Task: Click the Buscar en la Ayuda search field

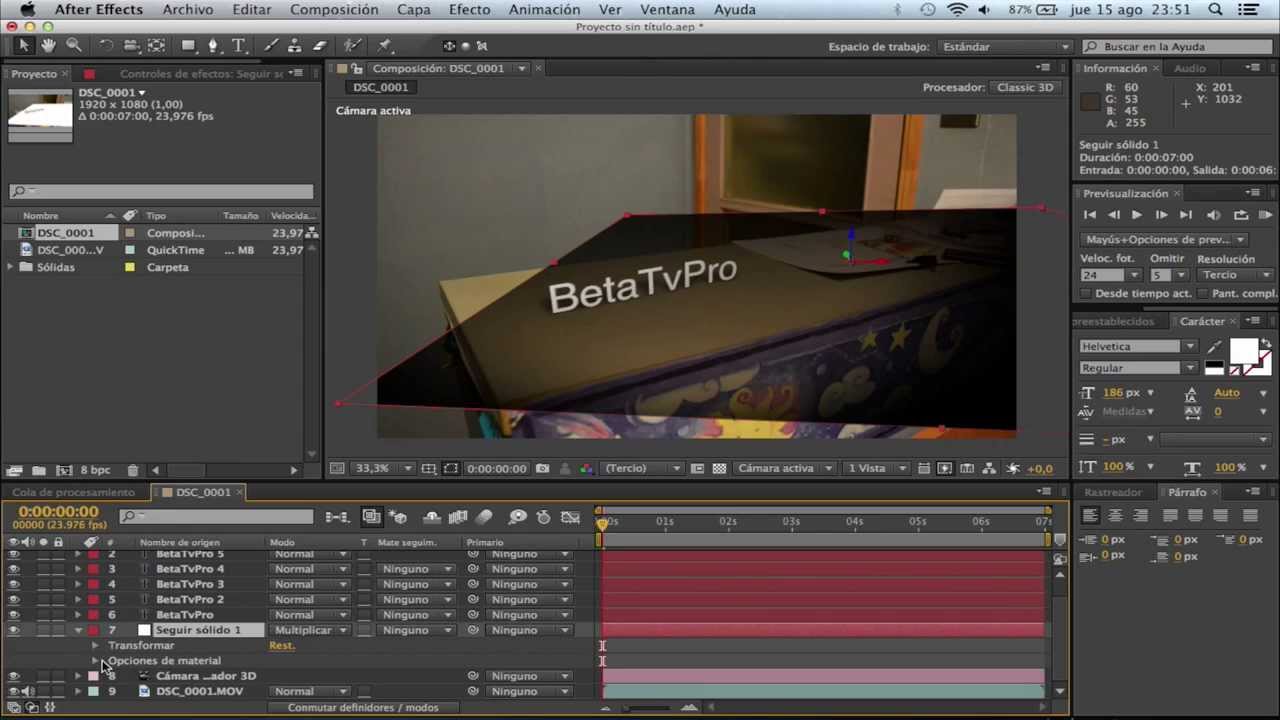Action: (x=1176, y=47)
